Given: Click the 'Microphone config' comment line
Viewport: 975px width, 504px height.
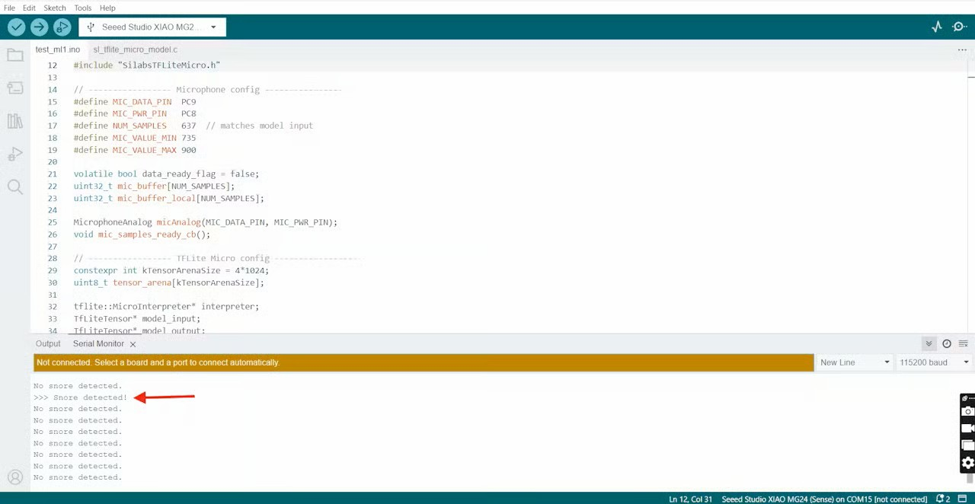Looking at the screenshot, I should 207,89.
